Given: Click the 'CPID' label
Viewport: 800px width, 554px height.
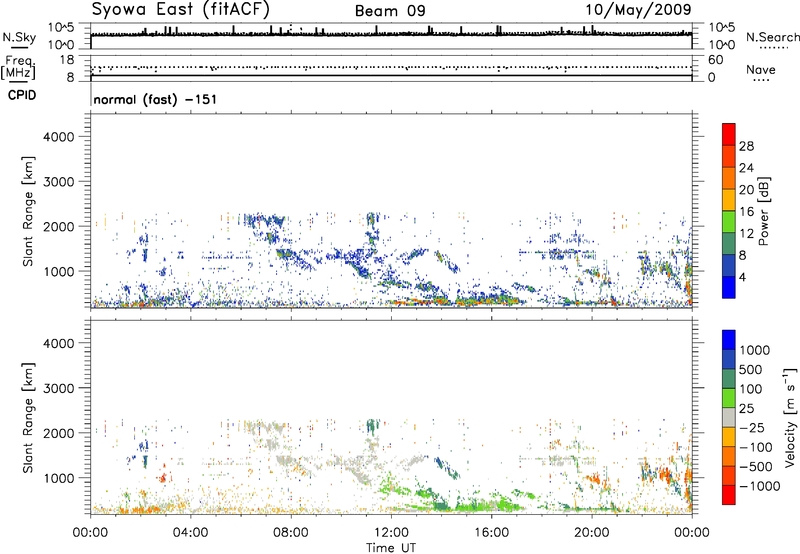Looking at the screenshot, I should (x=22, y=95).
